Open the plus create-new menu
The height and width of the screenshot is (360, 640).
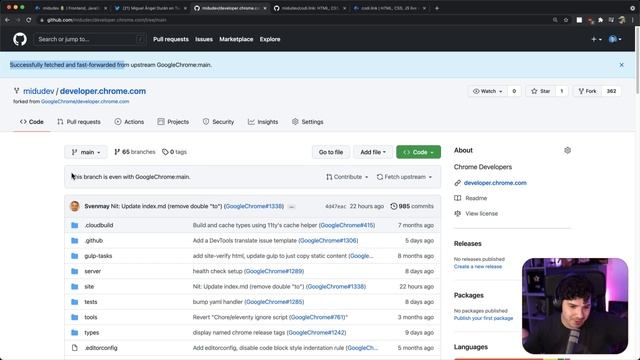(x=596, y=39)
